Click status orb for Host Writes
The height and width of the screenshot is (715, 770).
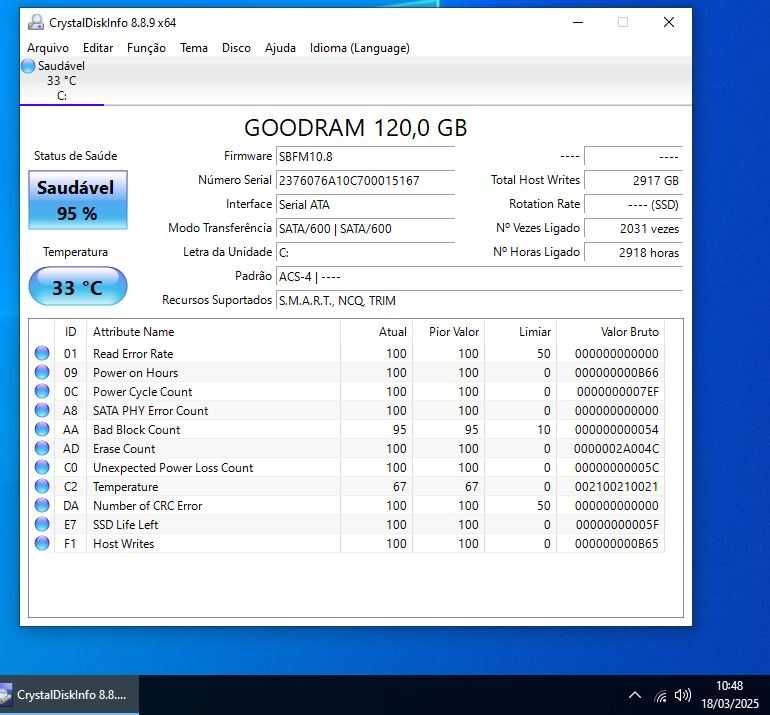click(x=42, y=543)
